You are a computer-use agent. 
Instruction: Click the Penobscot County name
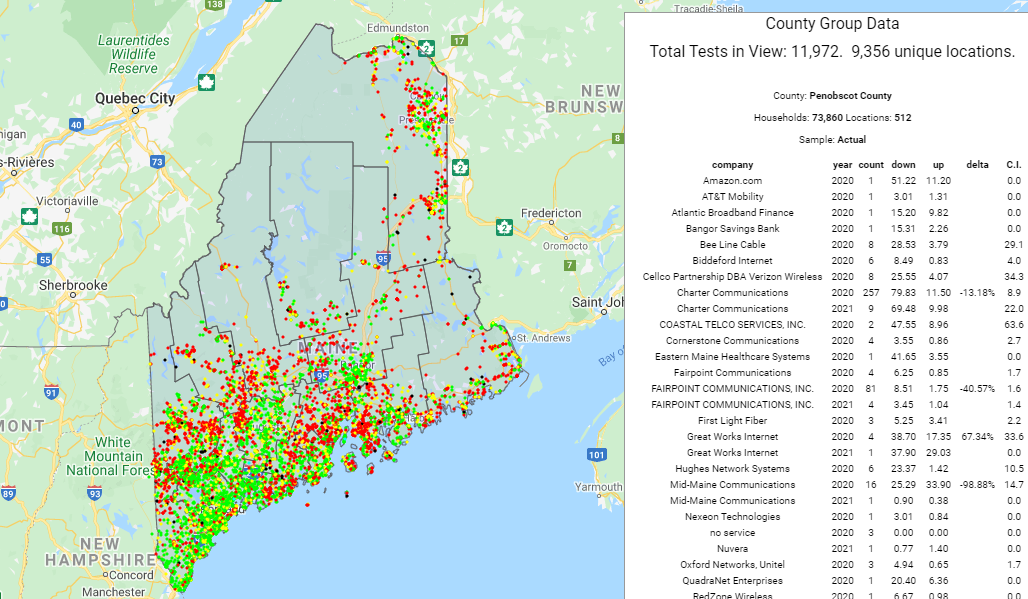(x=850, y=96)
